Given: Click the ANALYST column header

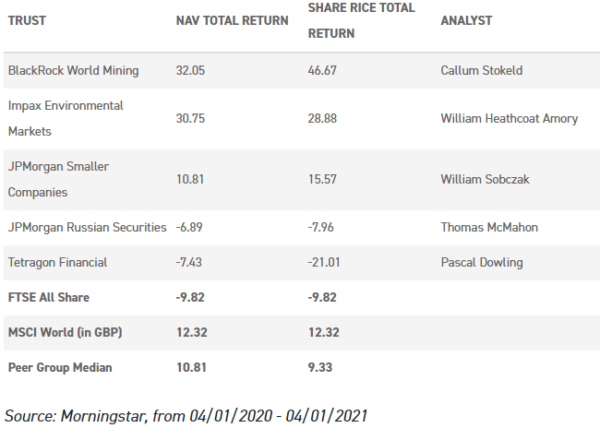Looking at the screenshot, I should click(466, 20).
